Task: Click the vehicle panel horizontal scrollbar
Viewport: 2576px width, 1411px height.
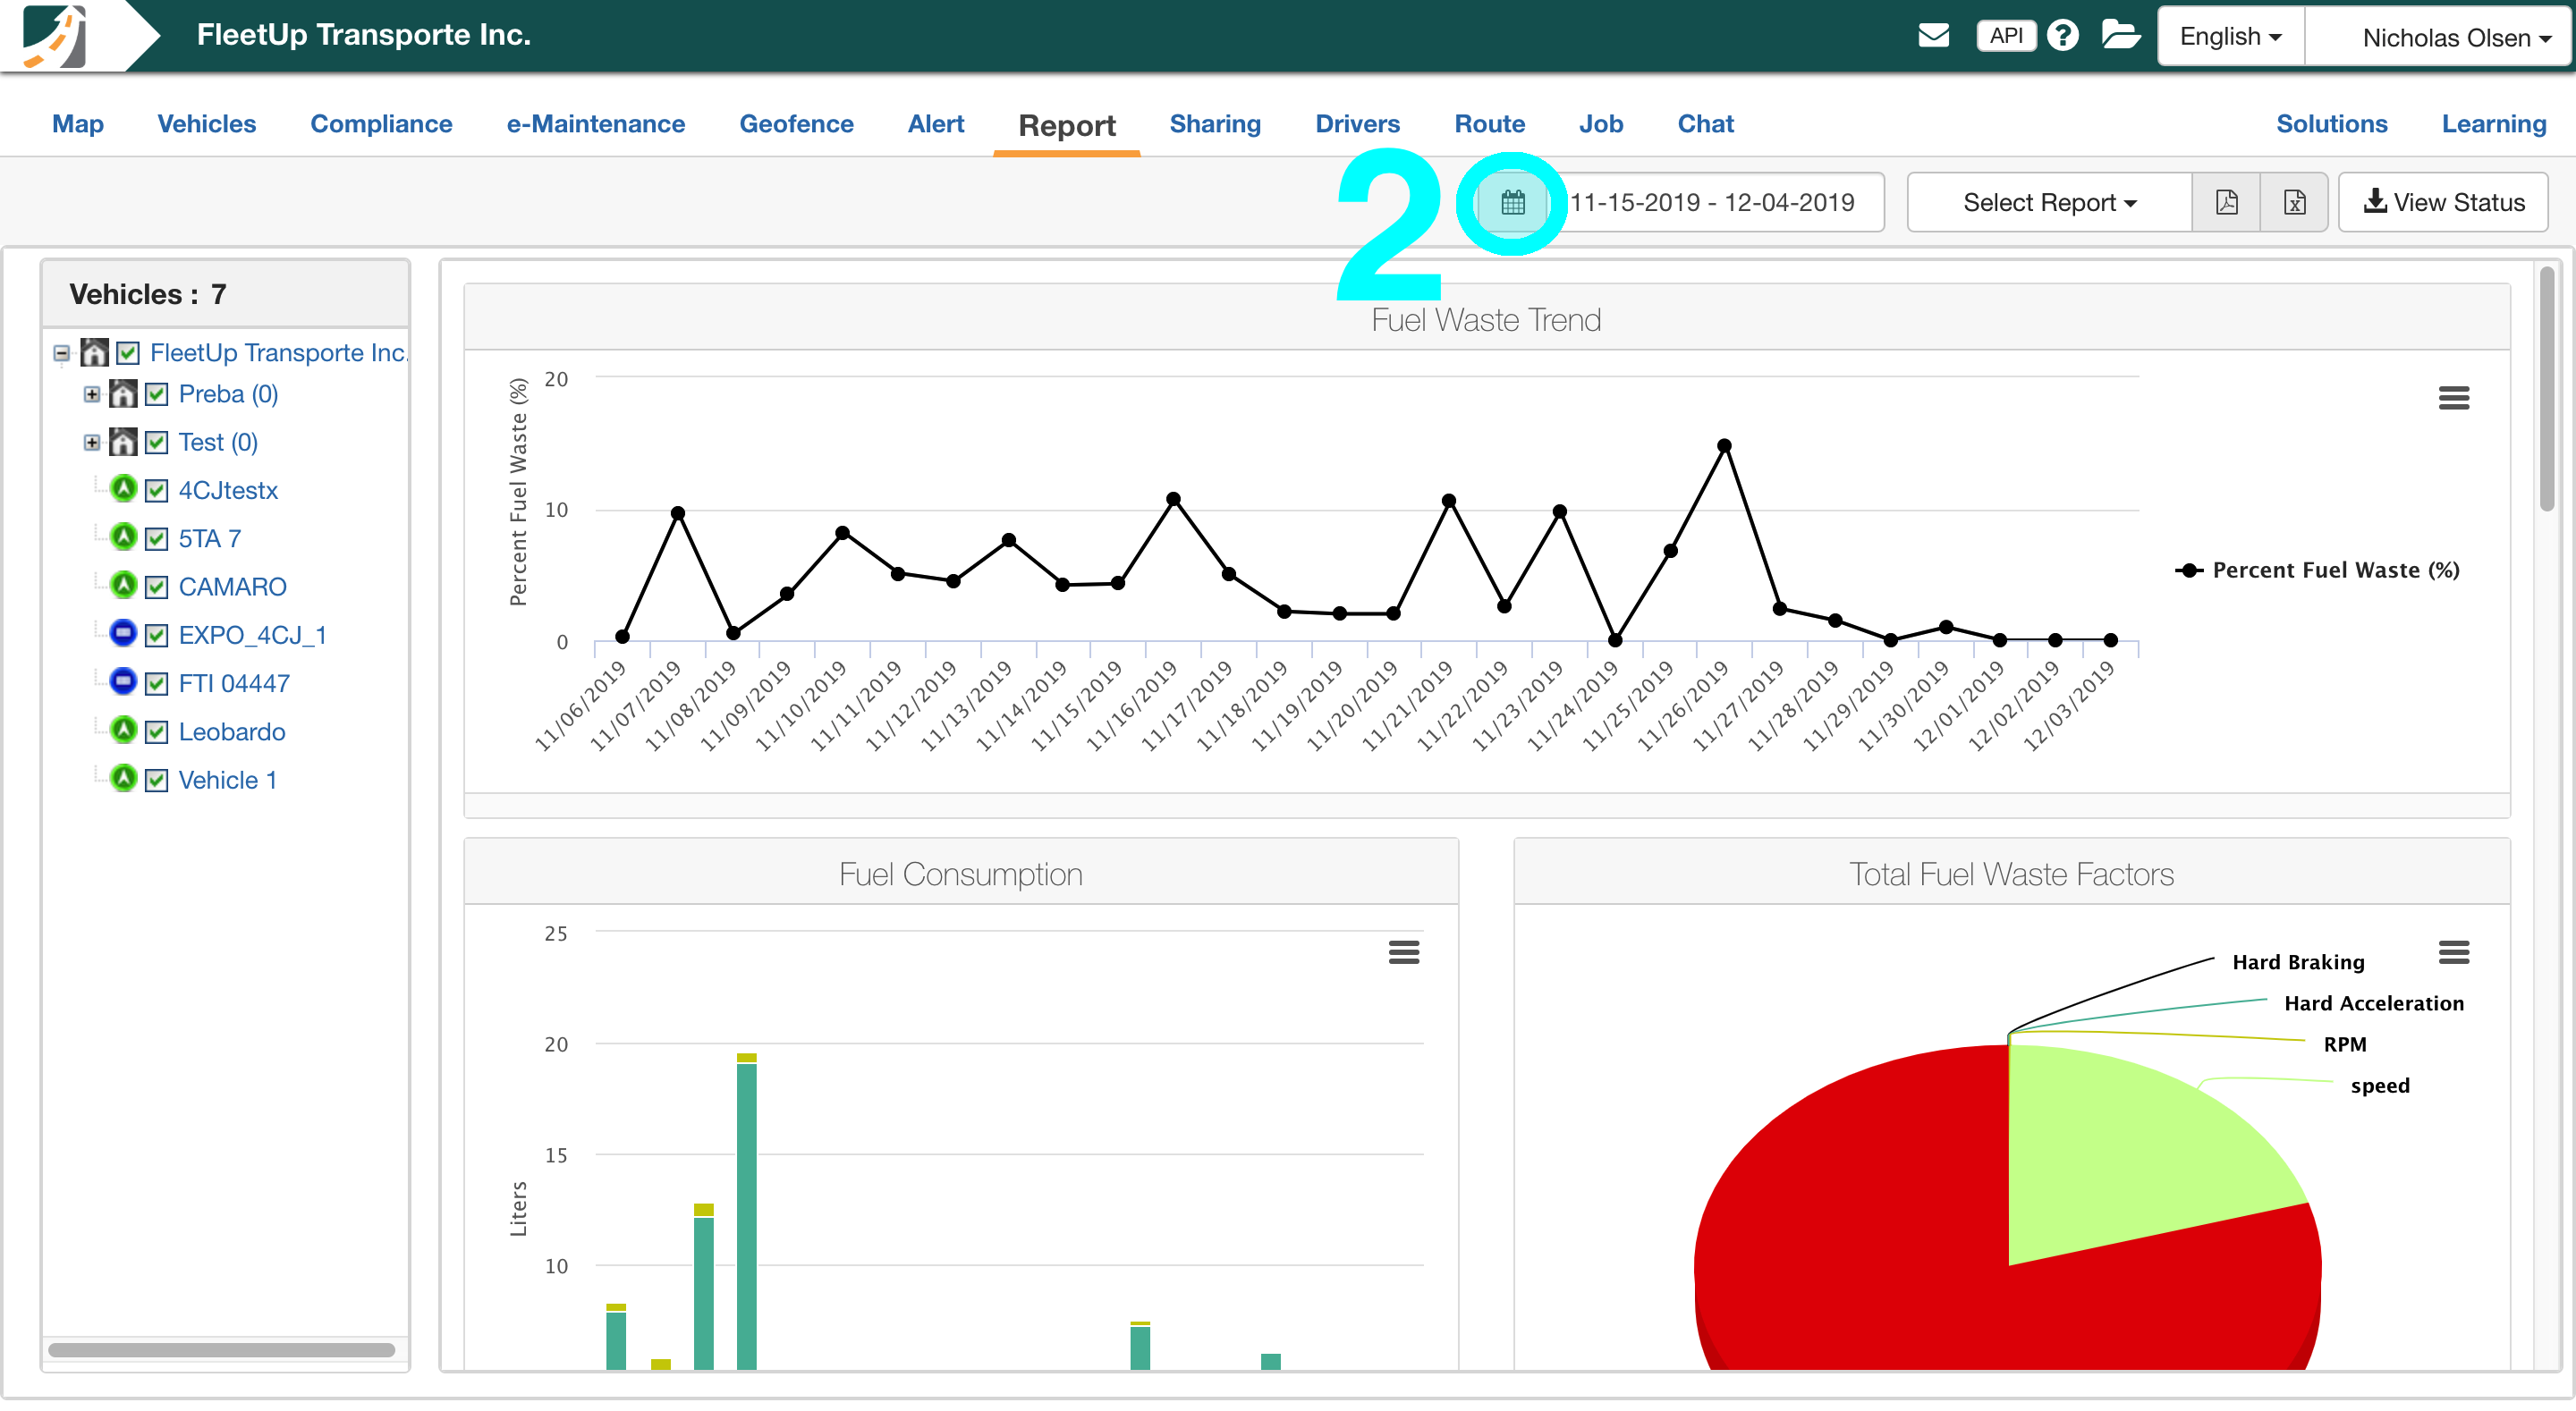Action: [x=221, y=1350]
